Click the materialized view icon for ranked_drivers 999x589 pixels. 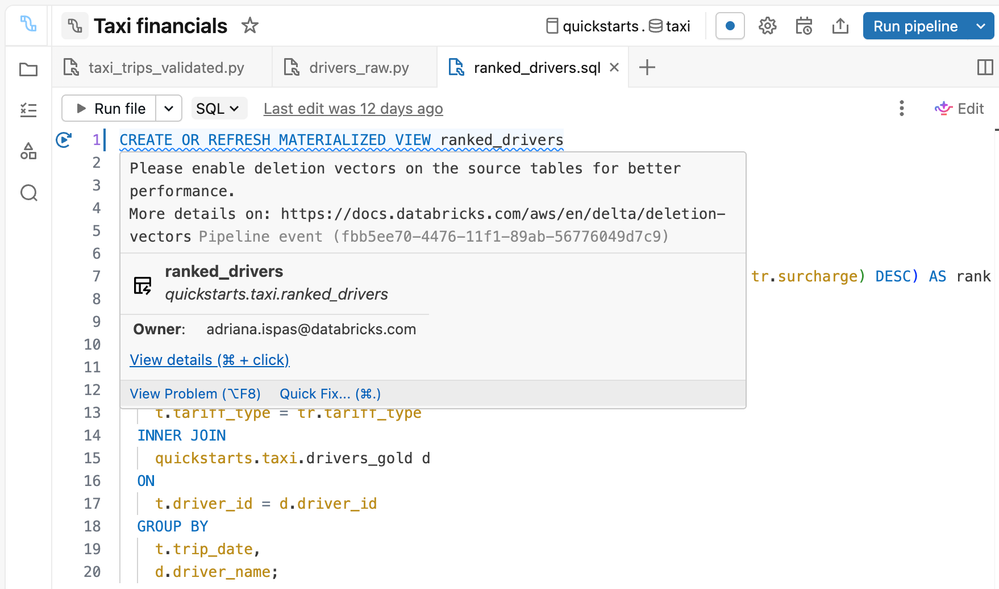143,285
